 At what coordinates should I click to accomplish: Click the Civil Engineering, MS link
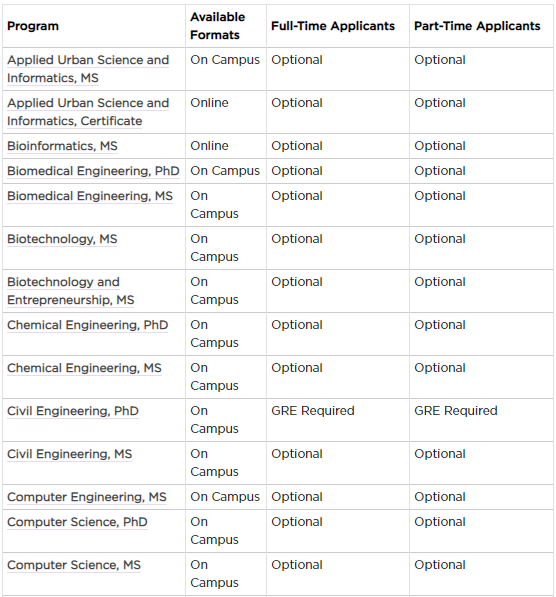pyautogui.click(x=69, y=454)
